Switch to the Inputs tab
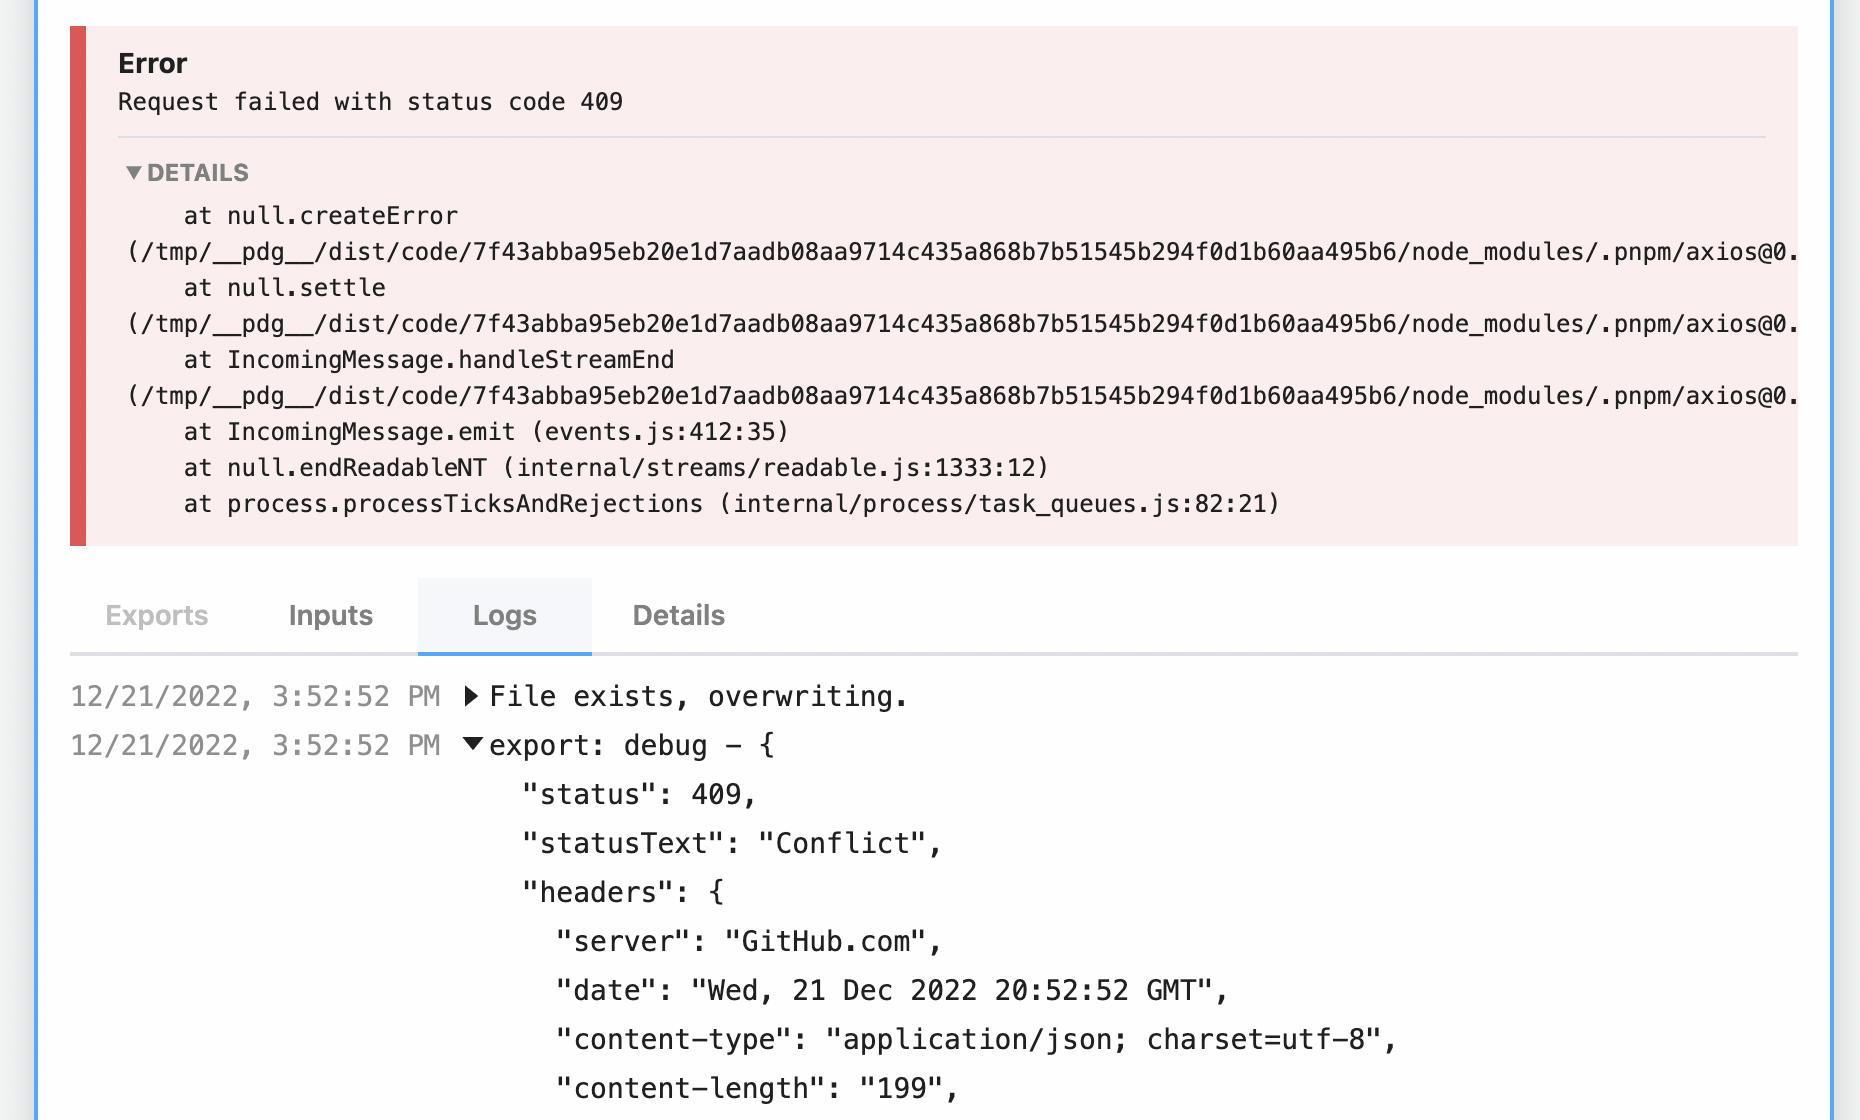 point(330,616)
